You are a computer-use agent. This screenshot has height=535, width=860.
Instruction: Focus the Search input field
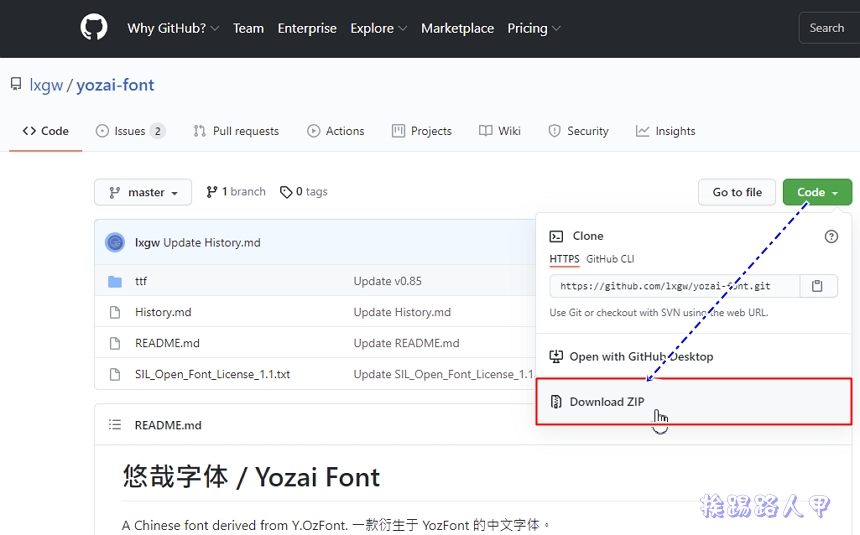pyautogui.click(x=829, y=28)
